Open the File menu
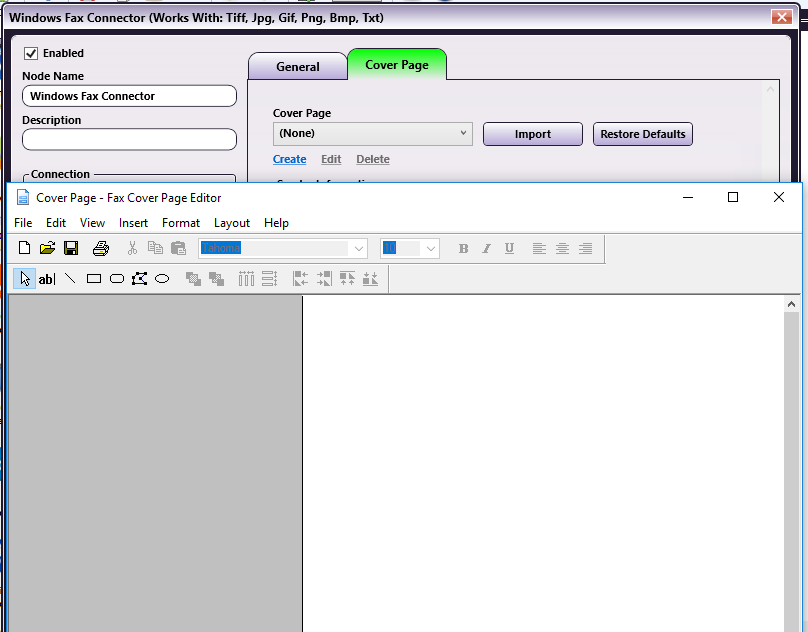This screenshot has height=632, width=808. click(23, 223)
